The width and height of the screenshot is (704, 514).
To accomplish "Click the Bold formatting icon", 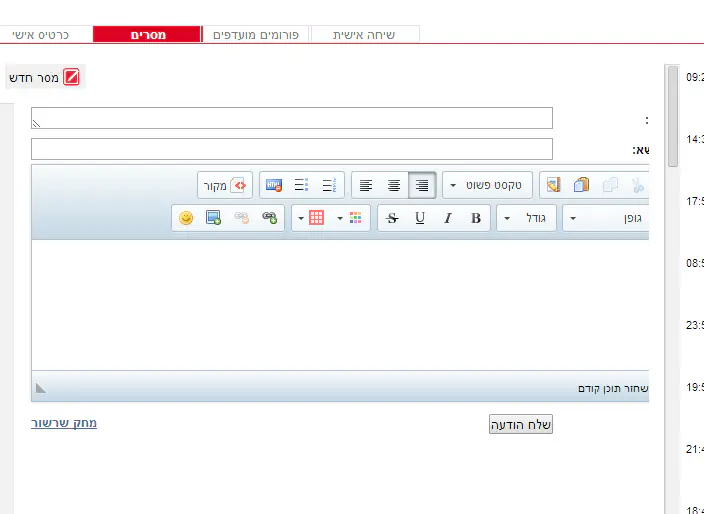I will pyautogui.click(x=476, y=218).
